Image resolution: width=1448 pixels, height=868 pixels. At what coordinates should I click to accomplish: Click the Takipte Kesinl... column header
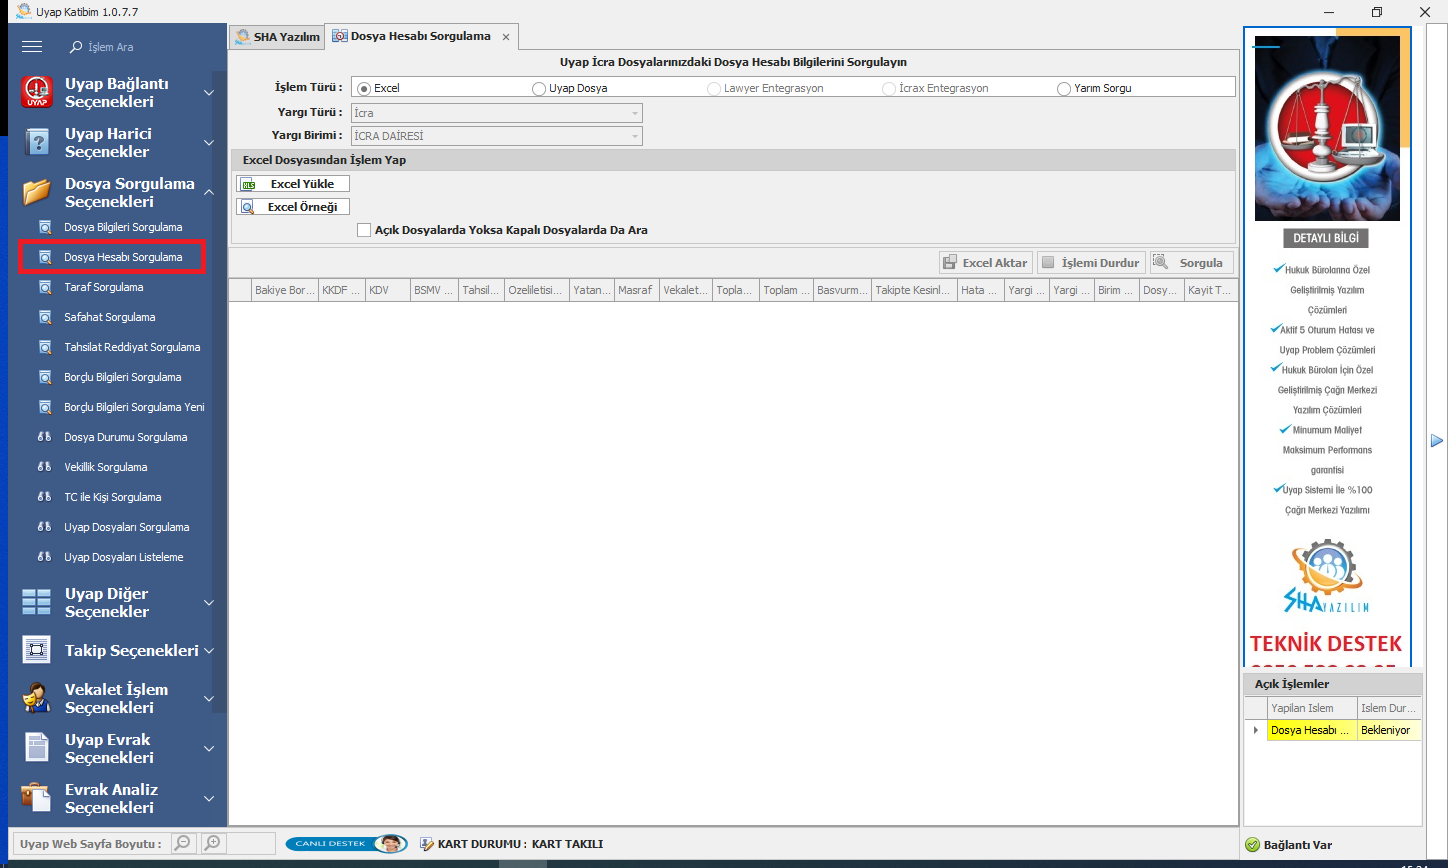[x=914, y=290]
